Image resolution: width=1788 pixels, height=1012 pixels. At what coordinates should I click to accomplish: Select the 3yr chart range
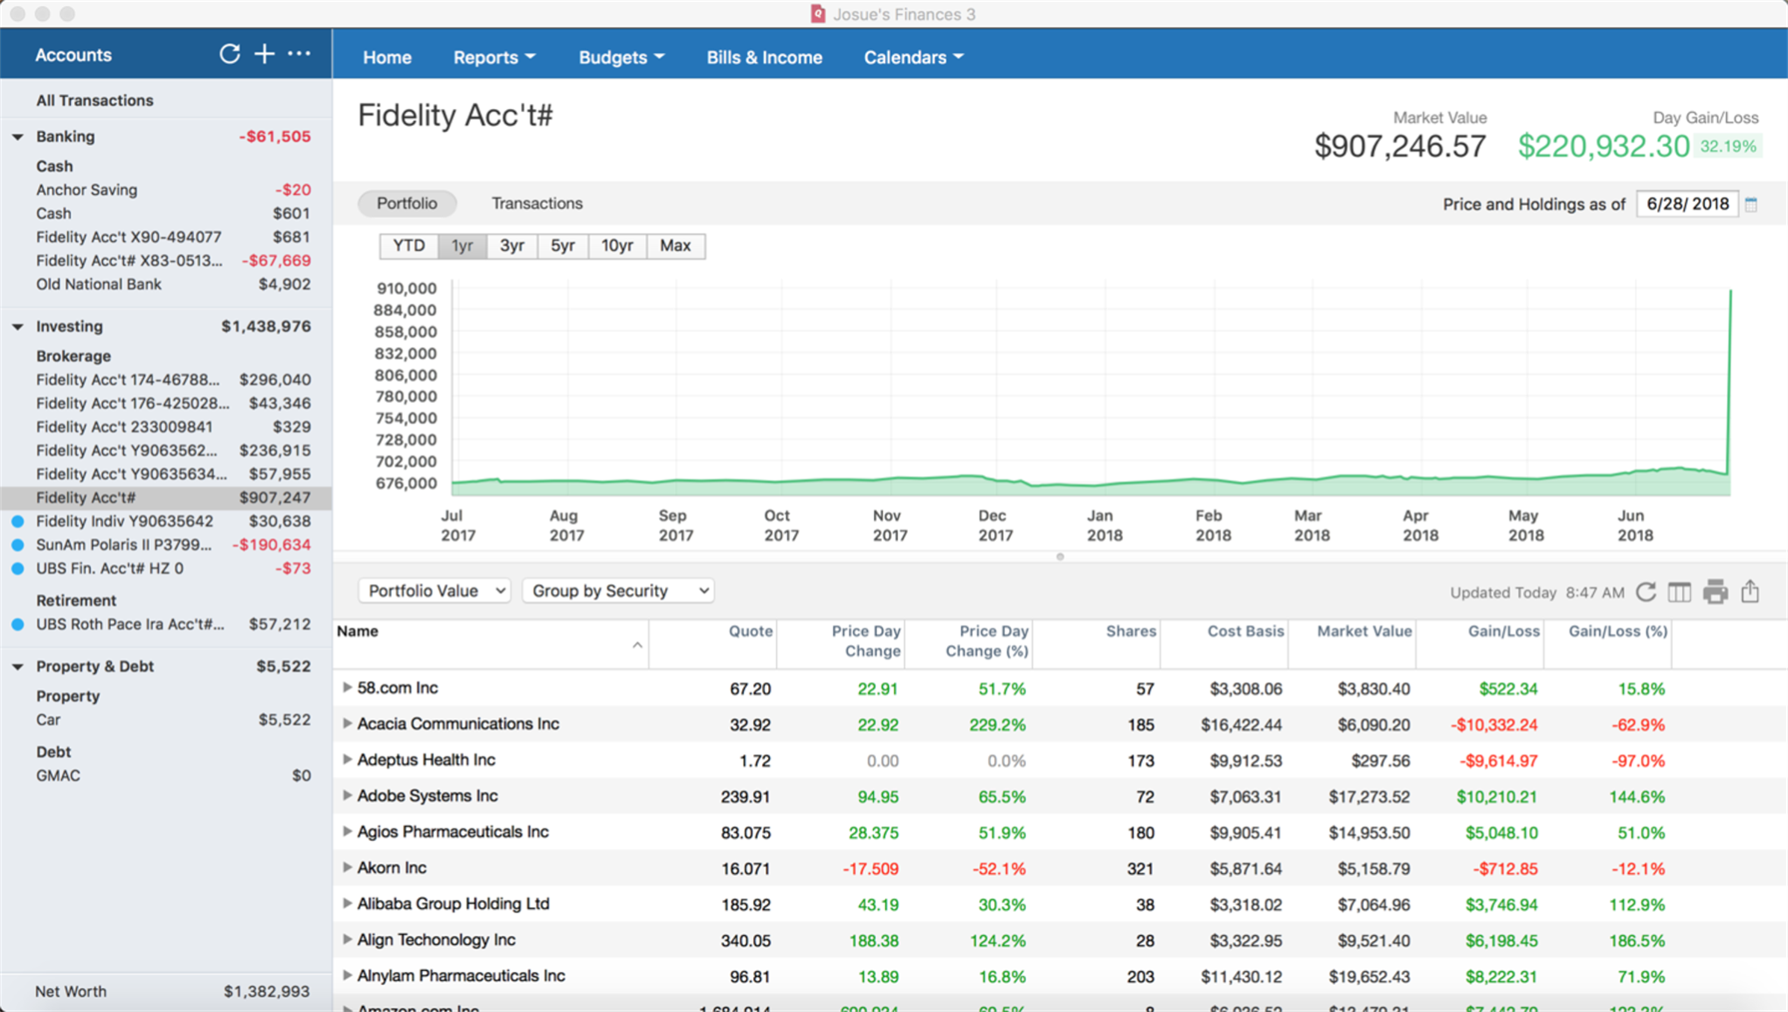pos(512,246)
